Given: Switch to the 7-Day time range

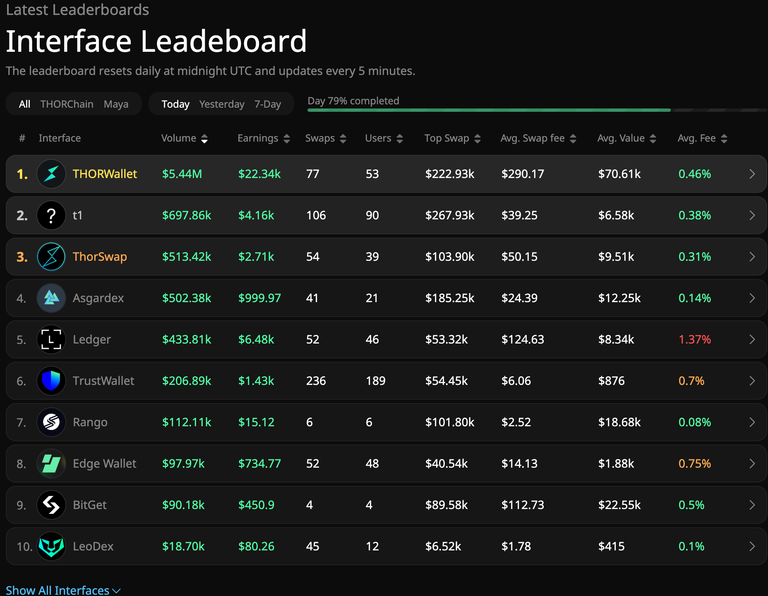Looking at the screenshot, I should pos(267,104).
